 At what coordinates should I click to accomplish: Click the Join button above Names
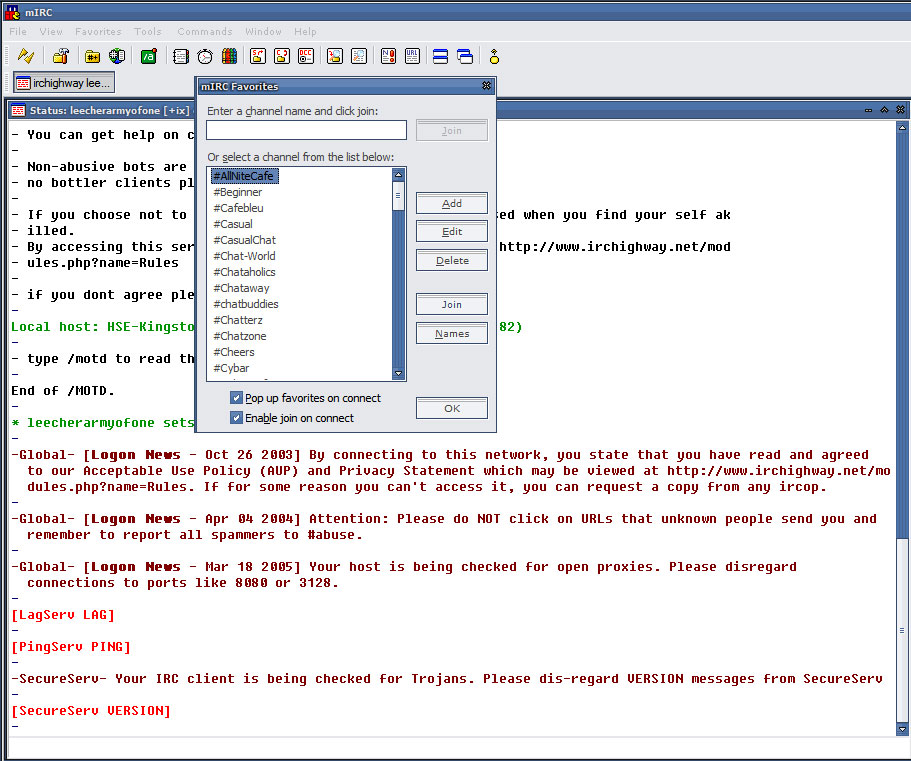pos(451,304)
